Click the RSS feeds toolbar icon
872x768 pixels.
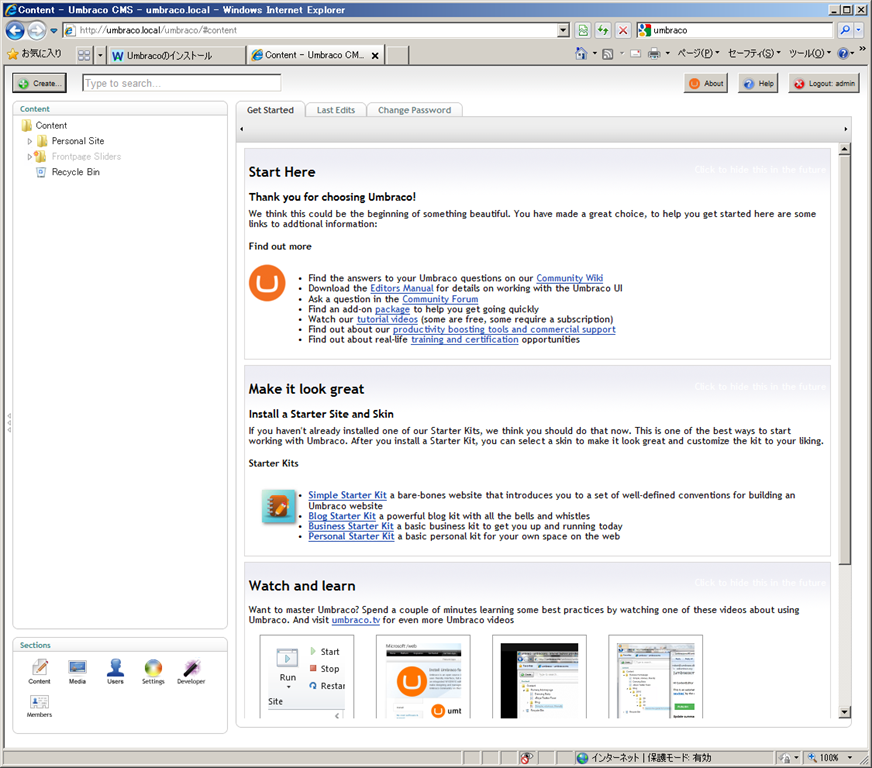click(608, 54)
